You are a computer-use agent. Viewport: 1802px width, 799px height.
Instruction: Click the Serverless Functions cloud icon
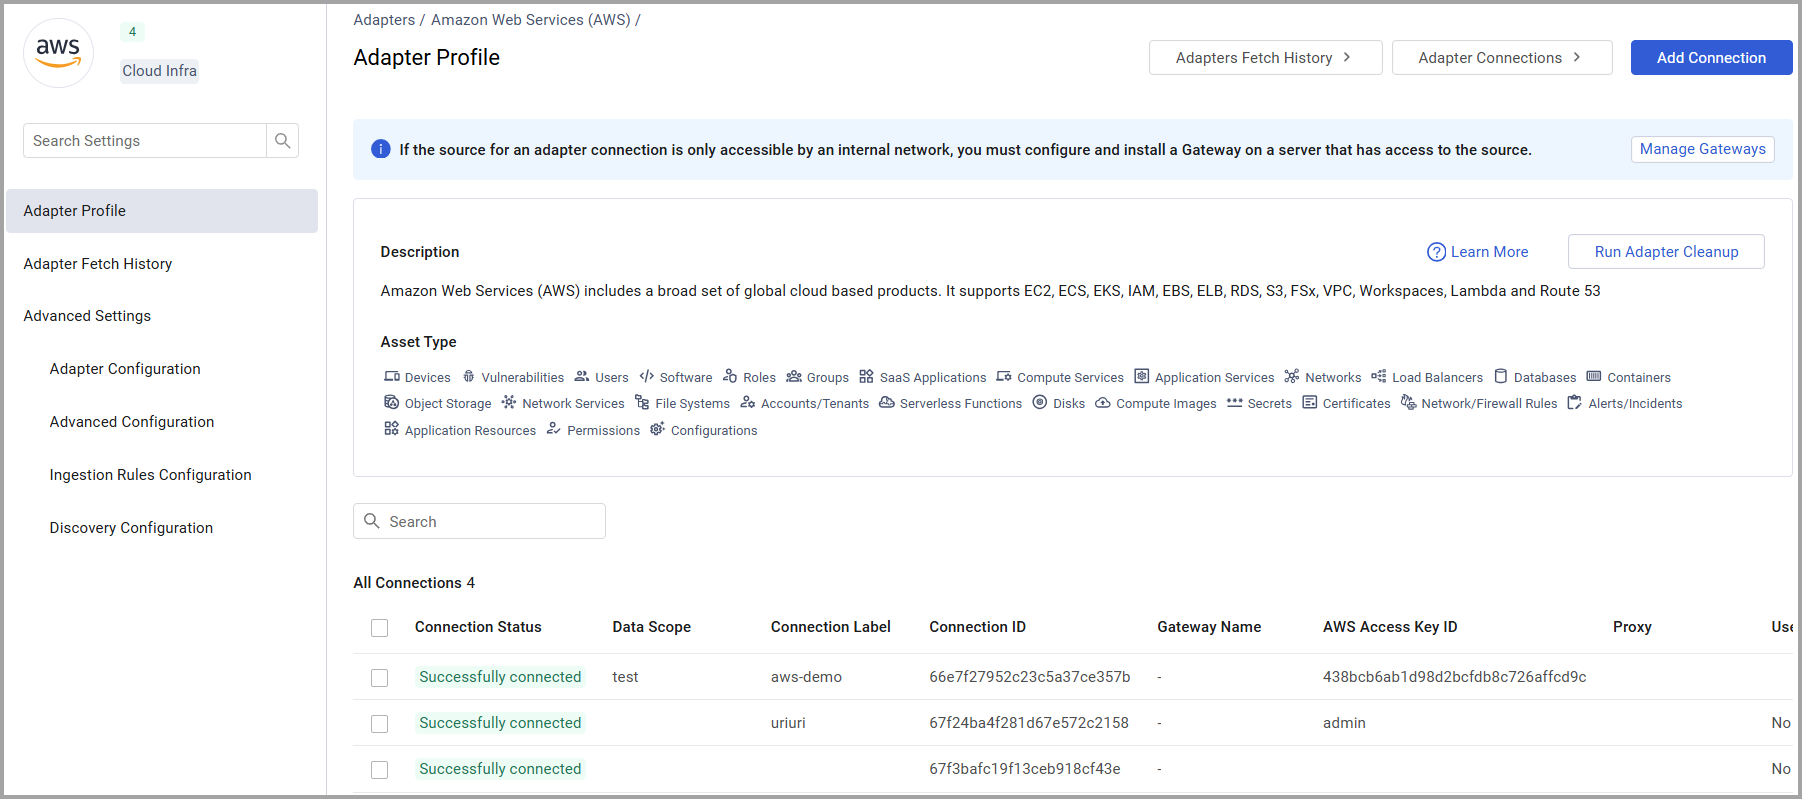(x=887, y=403)
